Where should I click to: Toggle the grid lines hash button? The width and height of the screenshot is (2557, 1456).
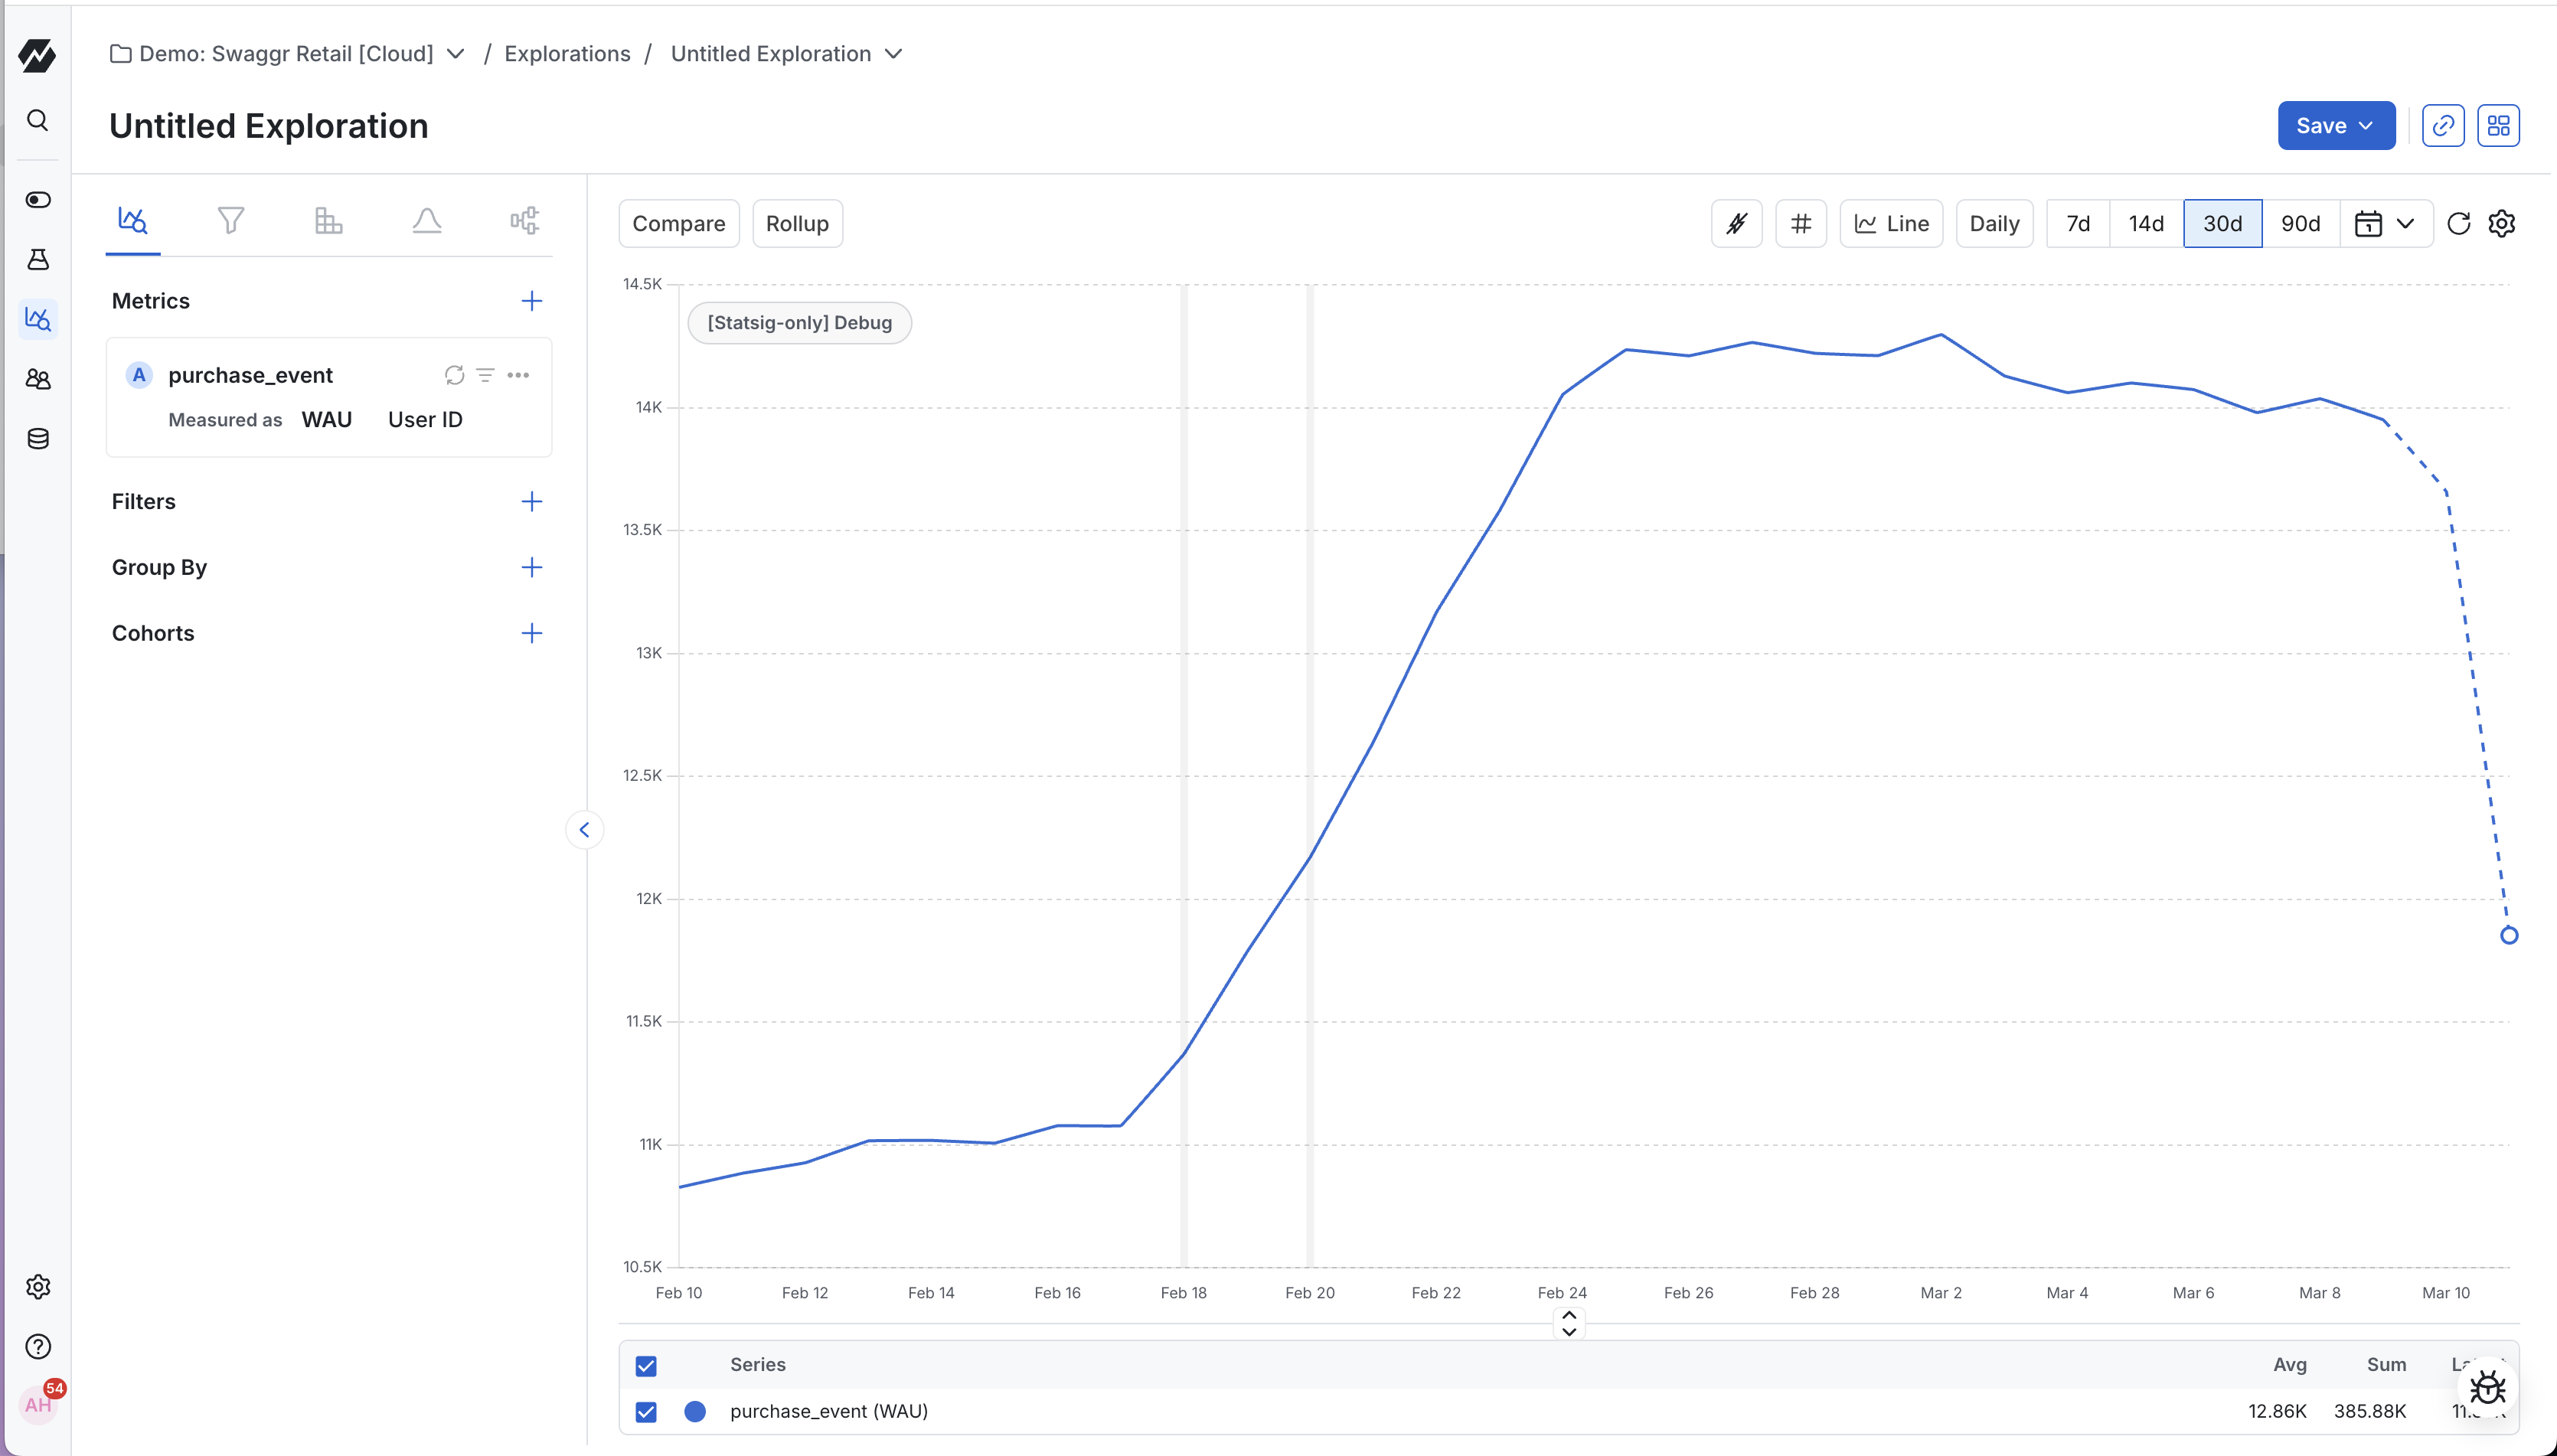[x=1801, y=224]
